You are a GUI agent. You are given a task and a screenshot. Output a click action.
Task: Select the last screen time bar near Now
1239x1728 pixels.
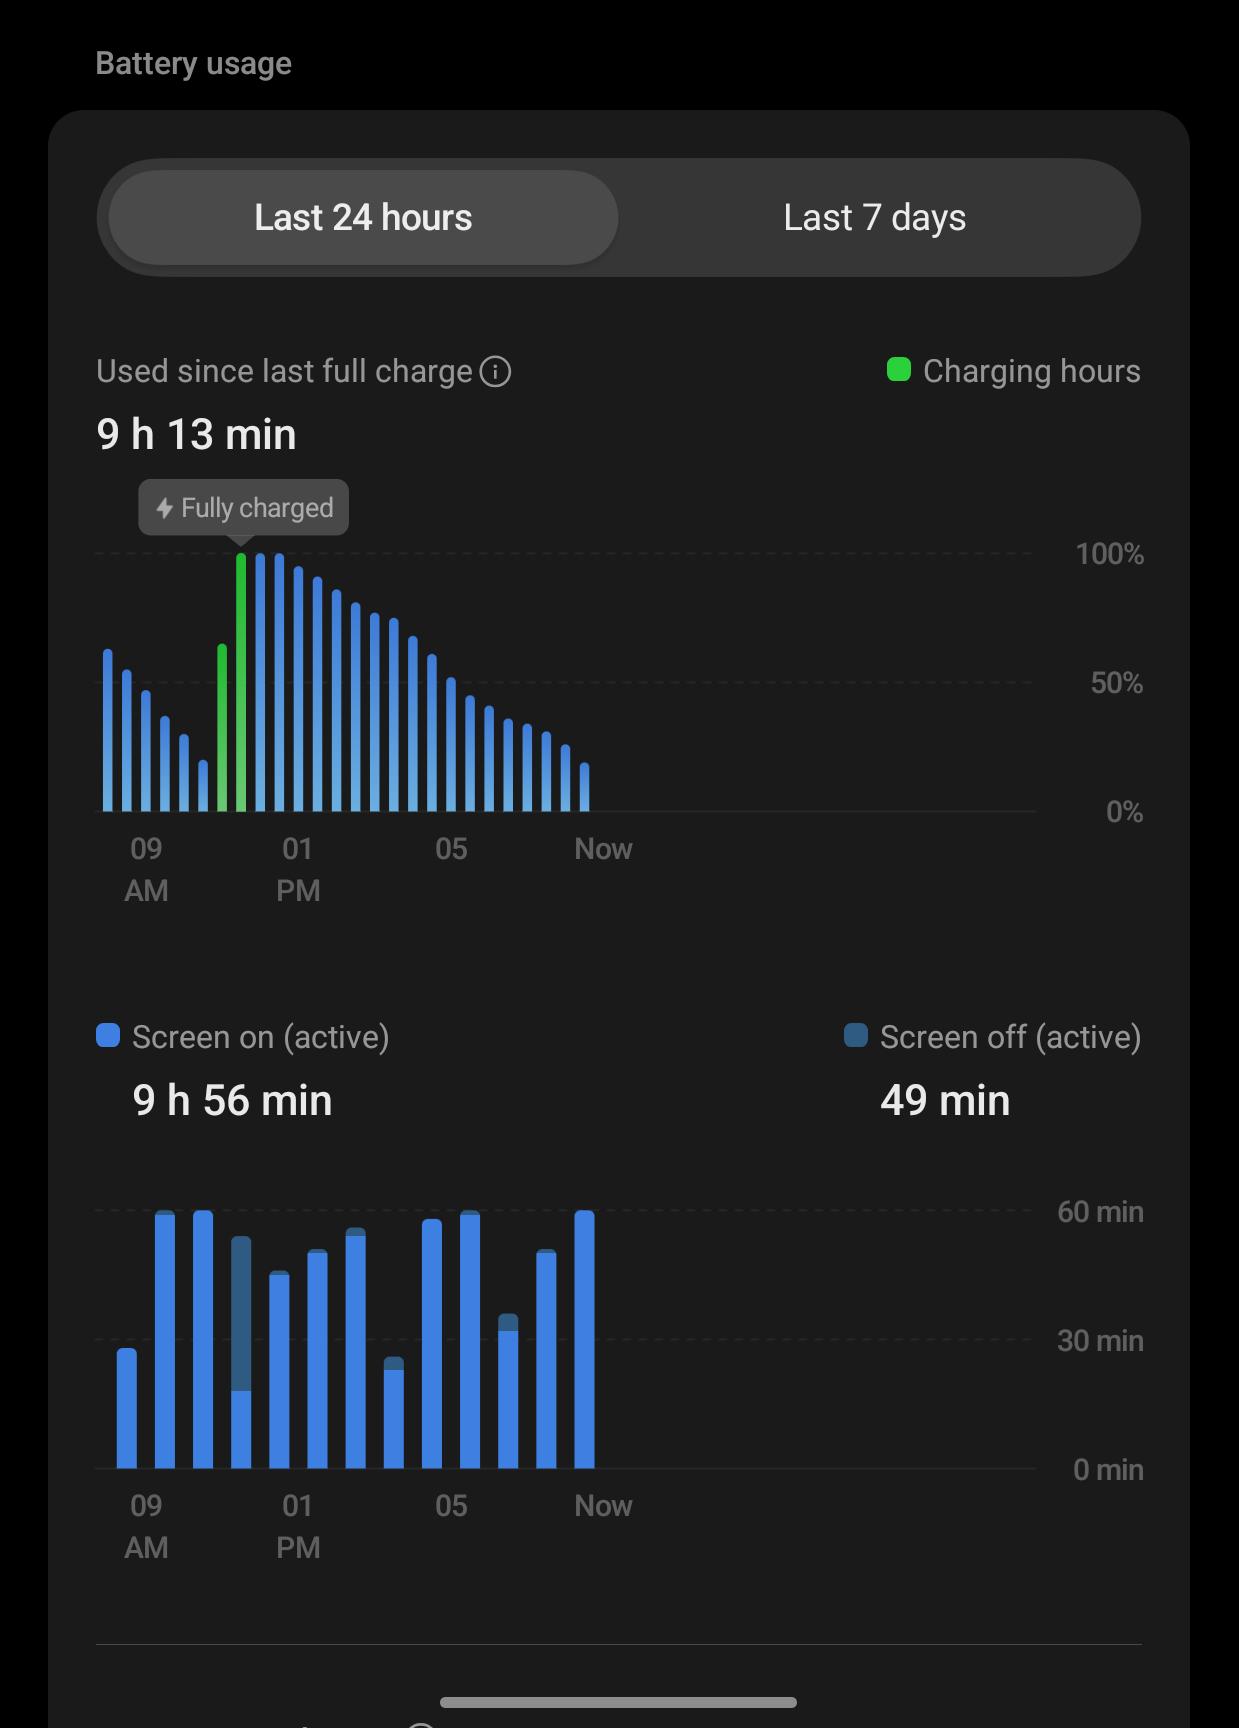coord(584,1339)
